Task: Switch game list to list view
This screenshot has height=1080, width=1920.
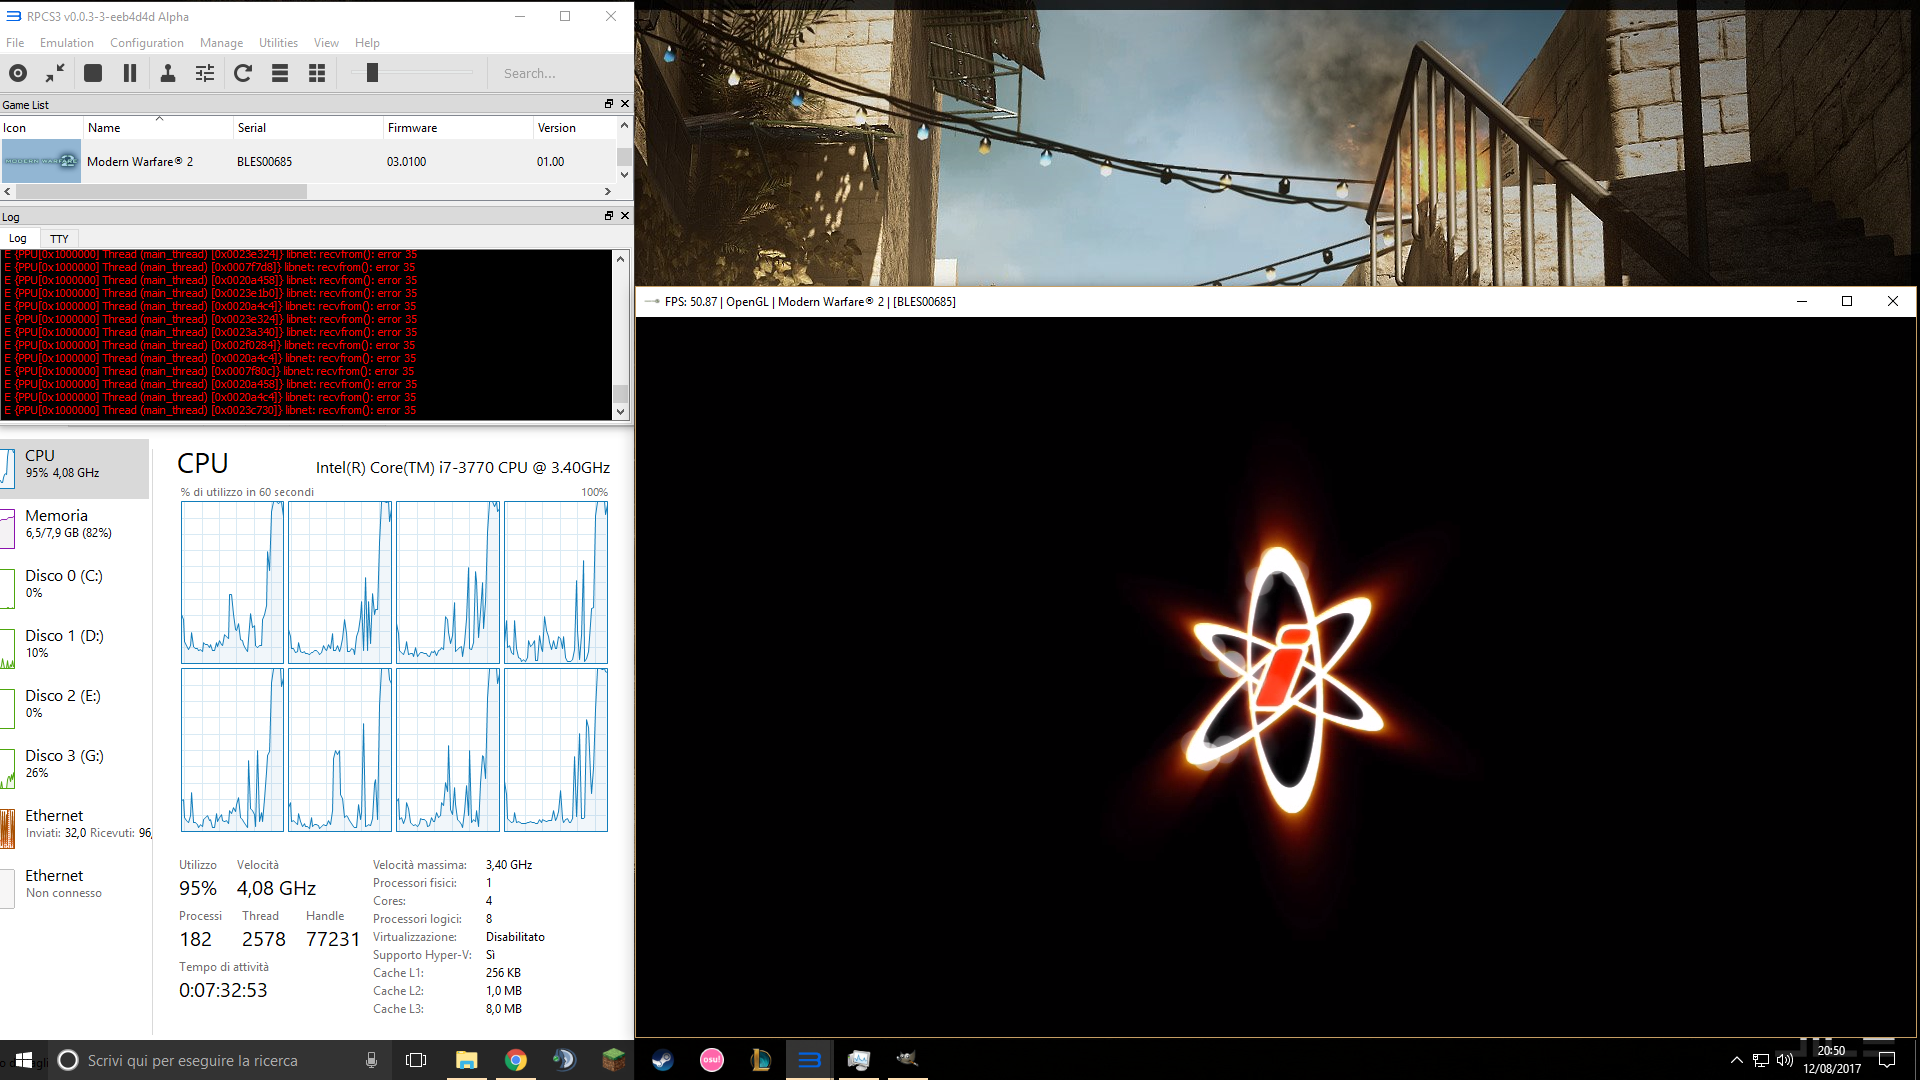Action: click(280, 73)
